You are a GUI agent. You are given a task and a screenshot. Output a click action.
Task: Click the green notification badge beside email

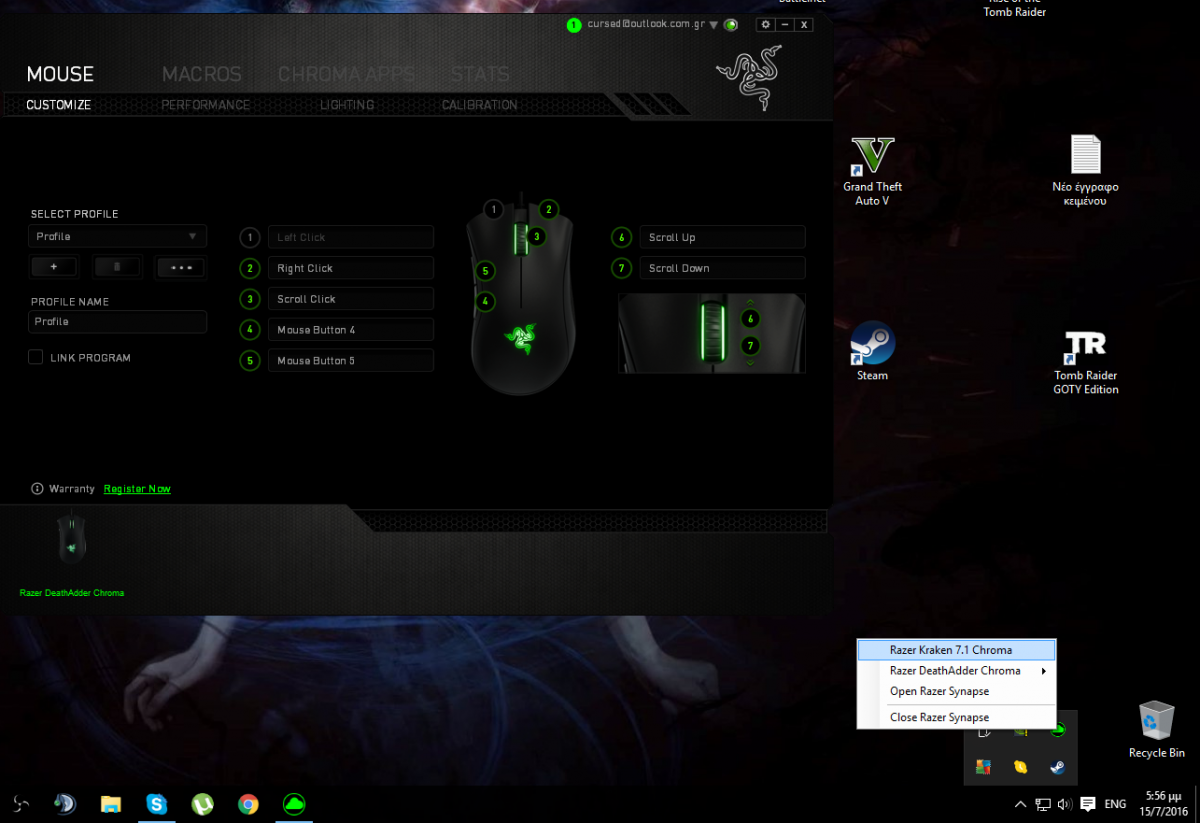pos(574,25)
